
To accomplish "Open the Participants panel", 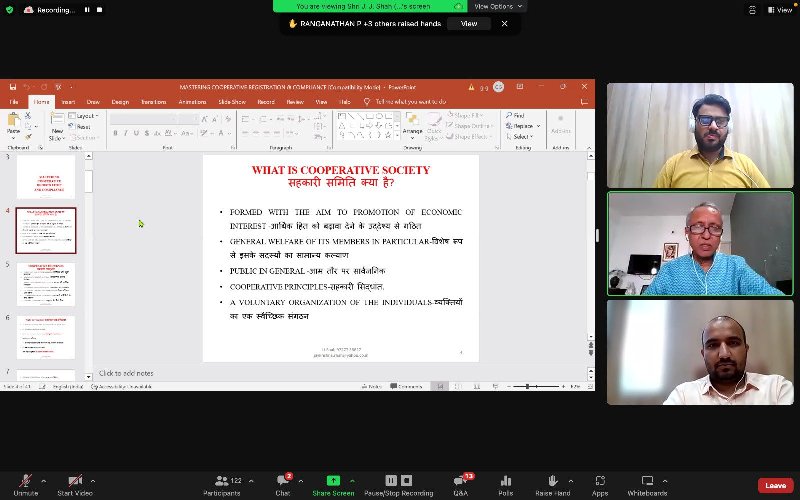I will tap(221, 481).
